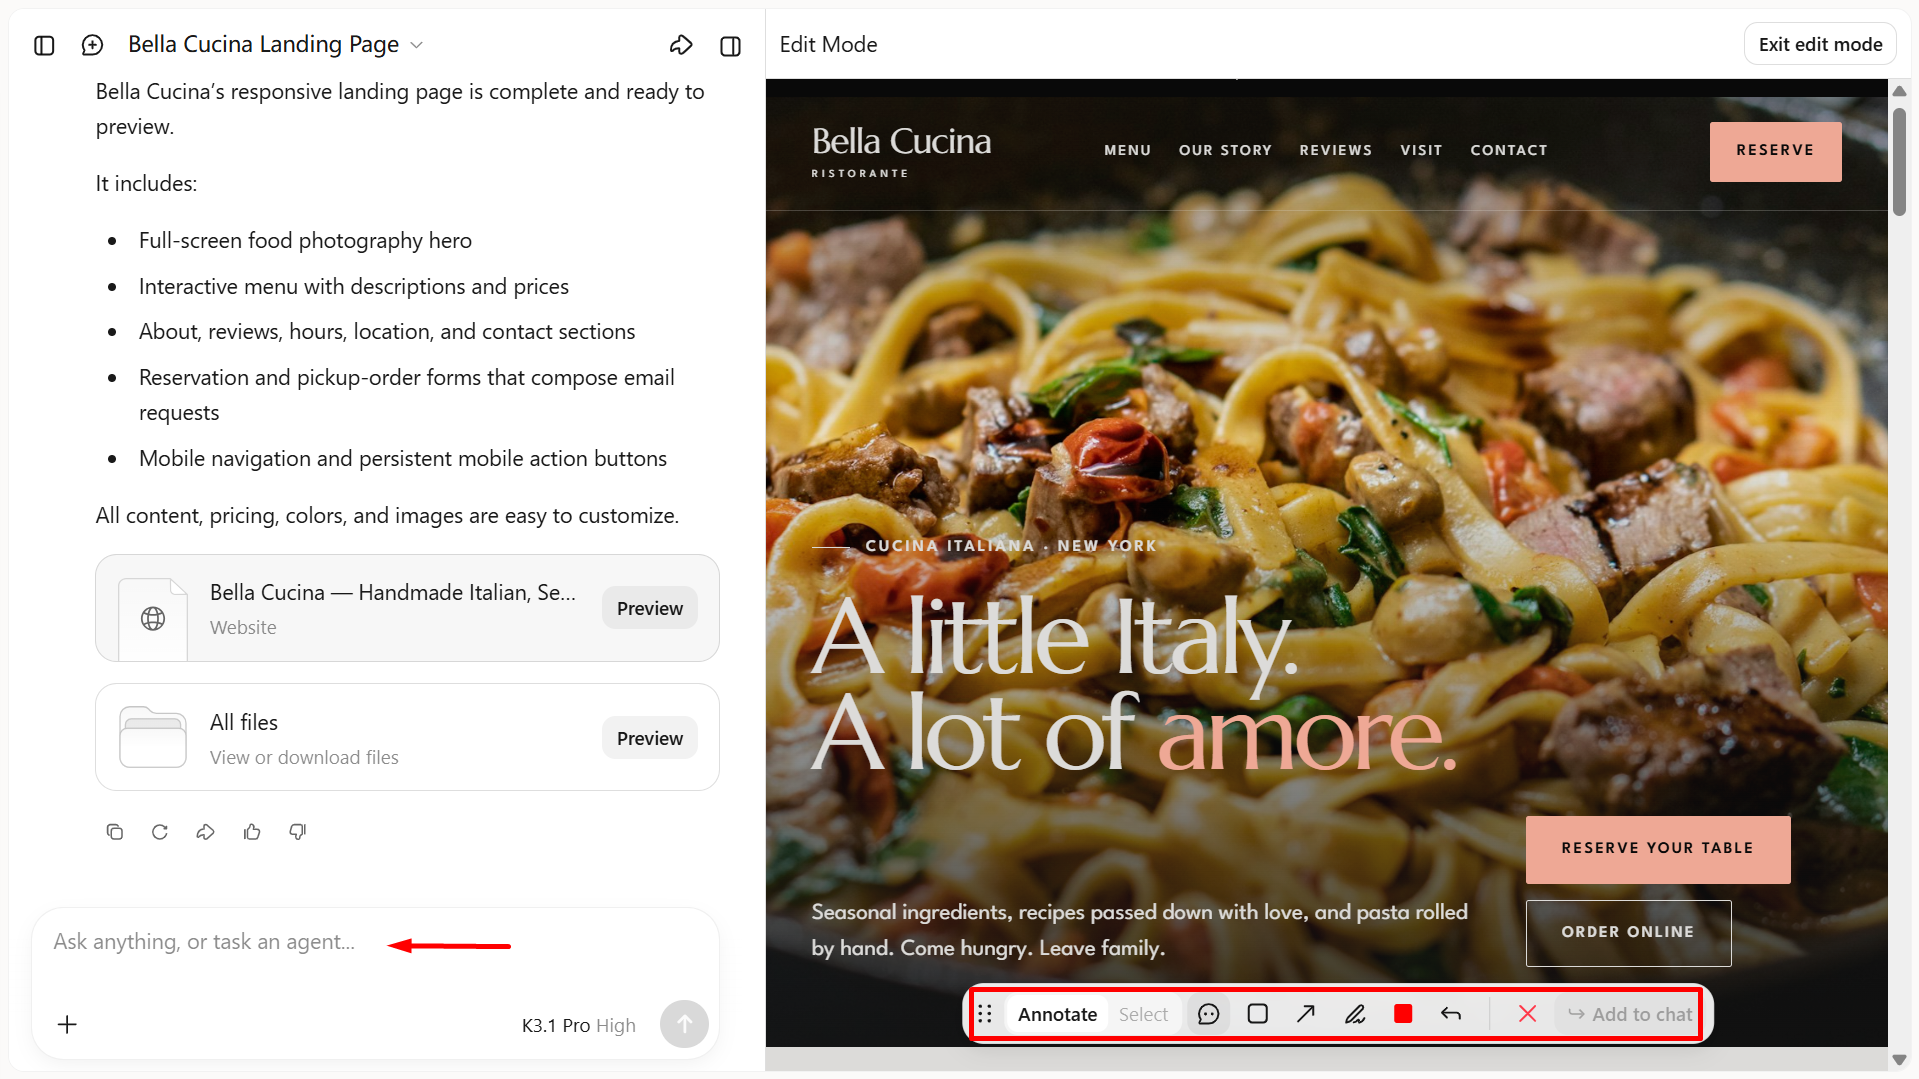The width and height of the screenshot is (1919, 1079).
Task: Open the red annotation color swatch
Action: point(1403,1014)
